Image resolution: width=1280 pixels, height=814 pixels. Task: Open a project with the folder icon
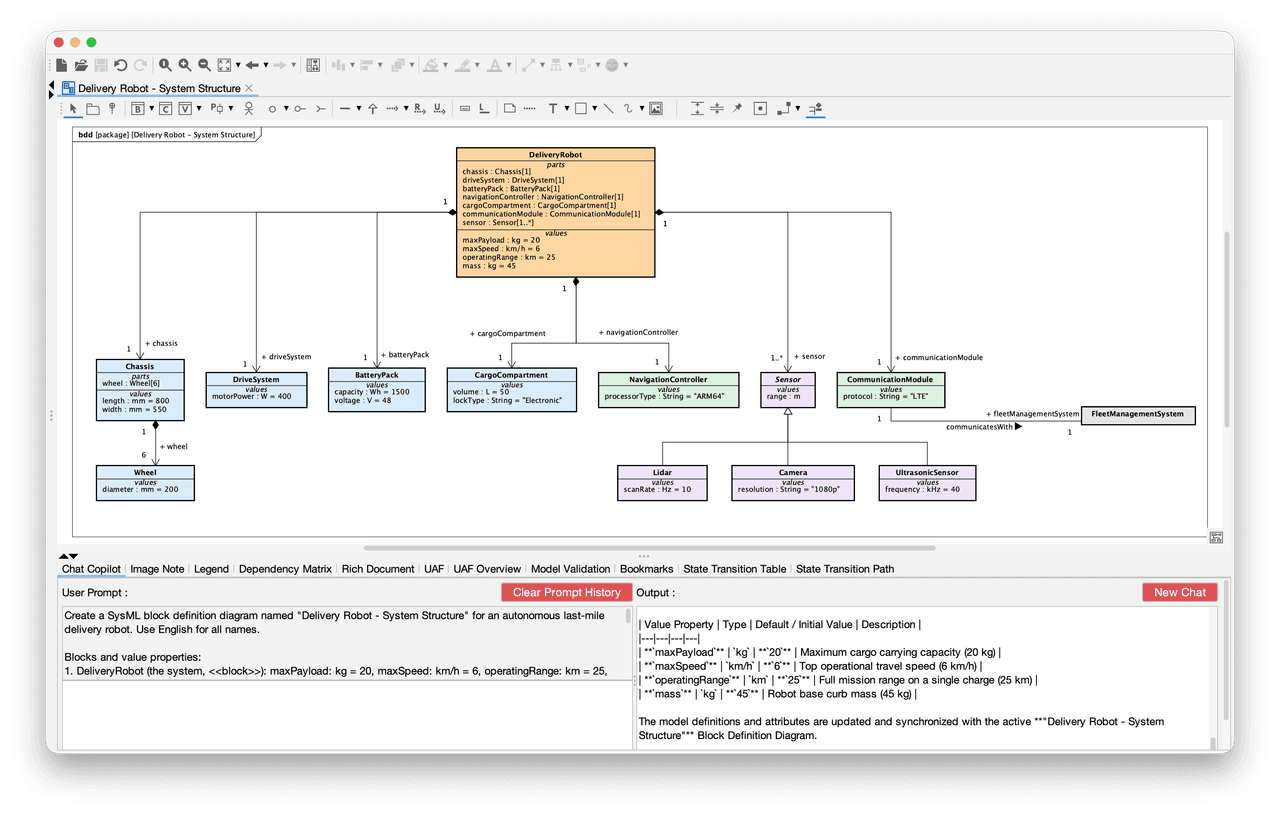click(x=81, y=65)
